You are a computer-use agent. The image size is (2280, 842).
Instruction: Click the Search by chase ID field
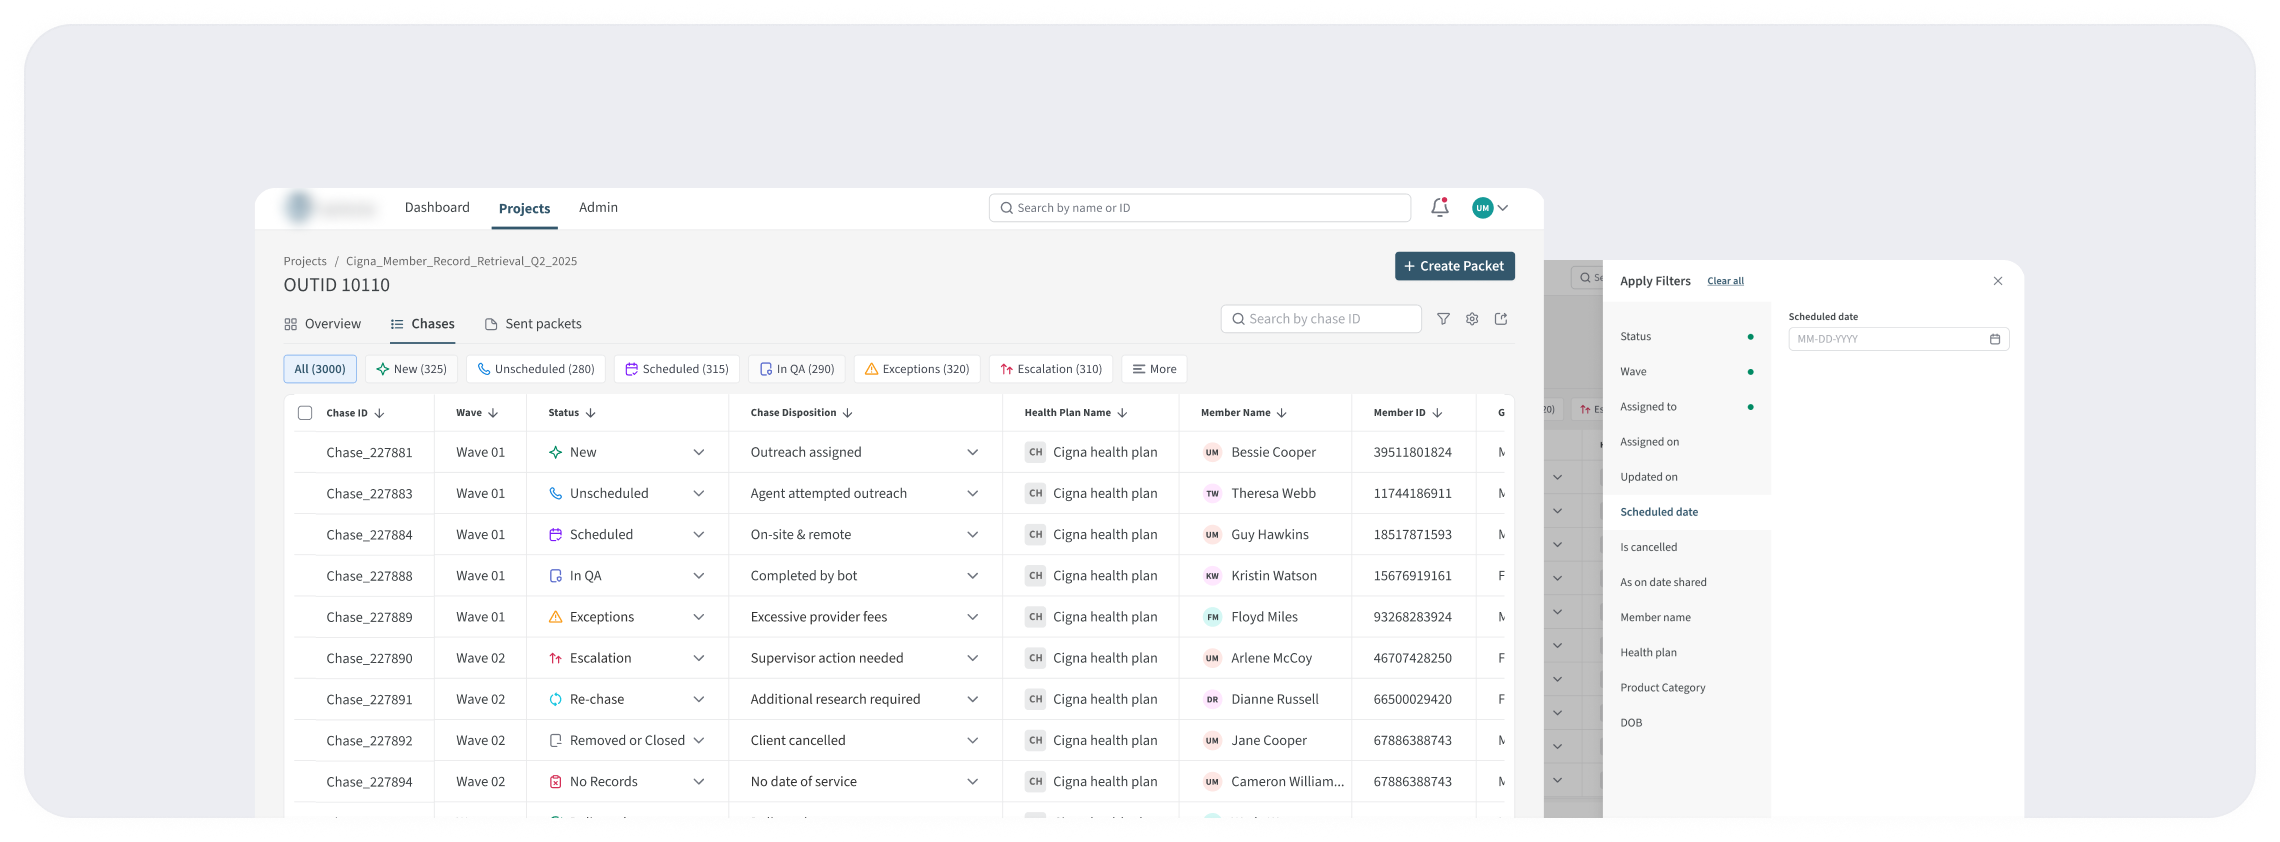pos(1321,319)
